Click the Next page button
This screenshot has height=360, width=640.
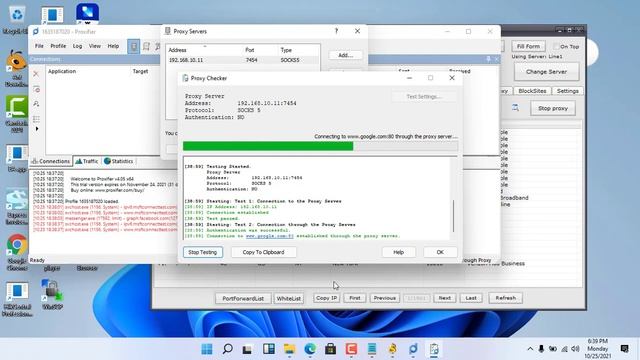point(444,298)
